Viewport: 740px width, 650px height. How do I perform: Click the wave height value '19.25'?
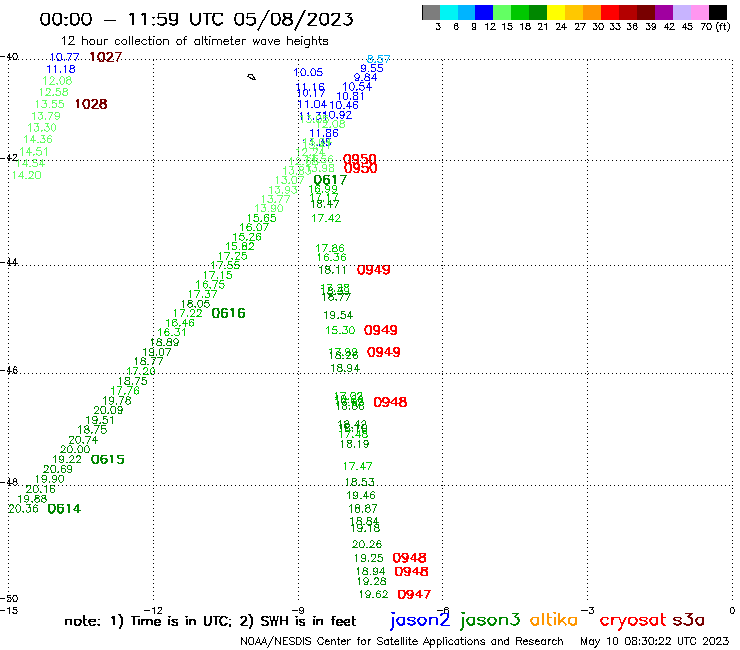click(369, 558)
